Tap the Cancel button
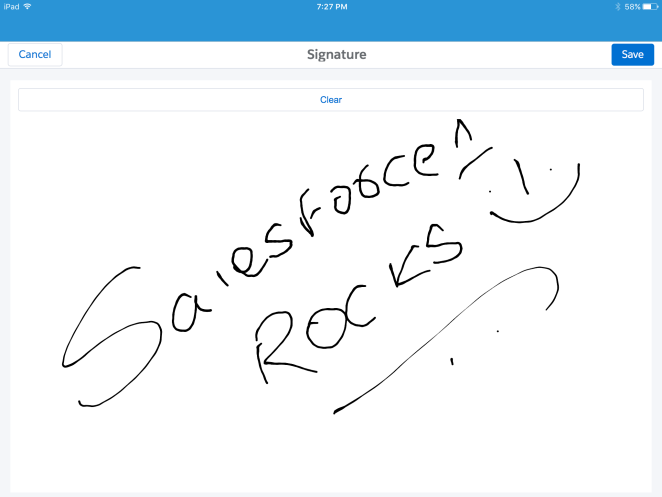 tap(35, 54)
